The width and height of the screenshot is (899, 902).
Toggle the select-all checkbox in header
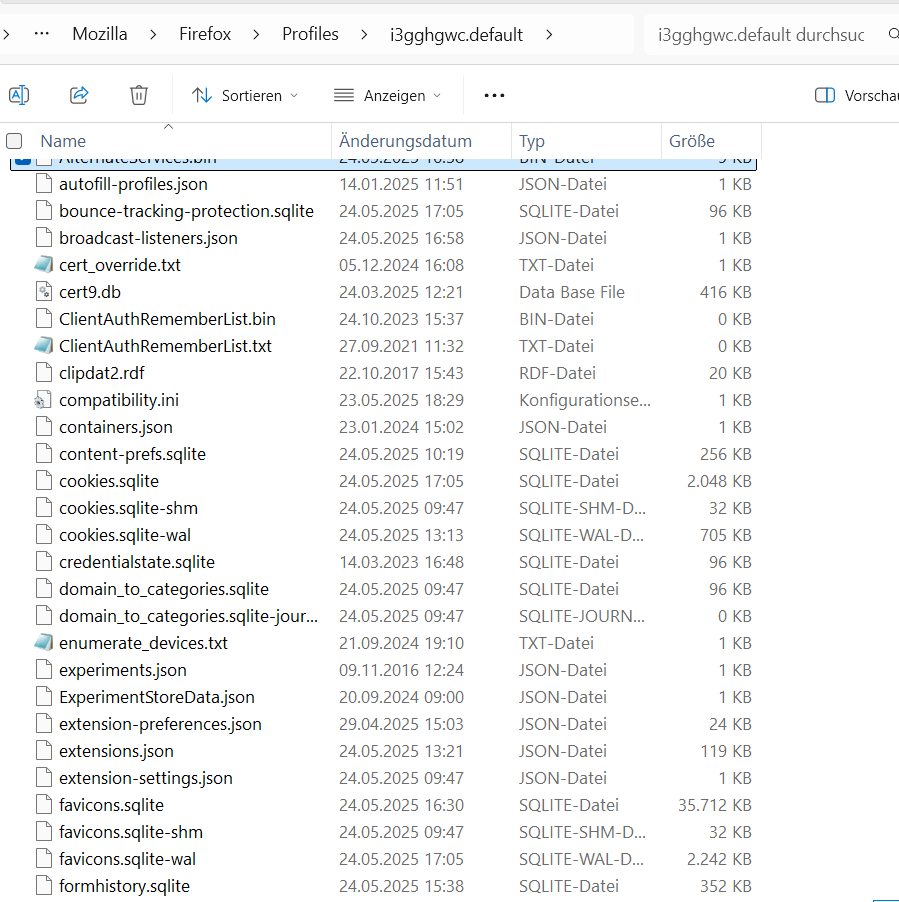[14, 141]
